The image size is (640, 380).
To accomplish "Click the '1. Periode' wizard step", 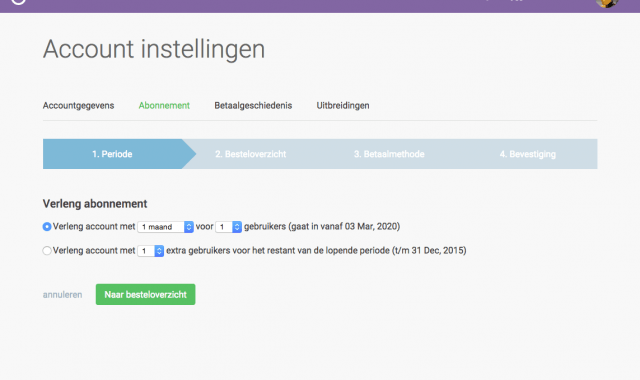I will click(x=112, y=154).
